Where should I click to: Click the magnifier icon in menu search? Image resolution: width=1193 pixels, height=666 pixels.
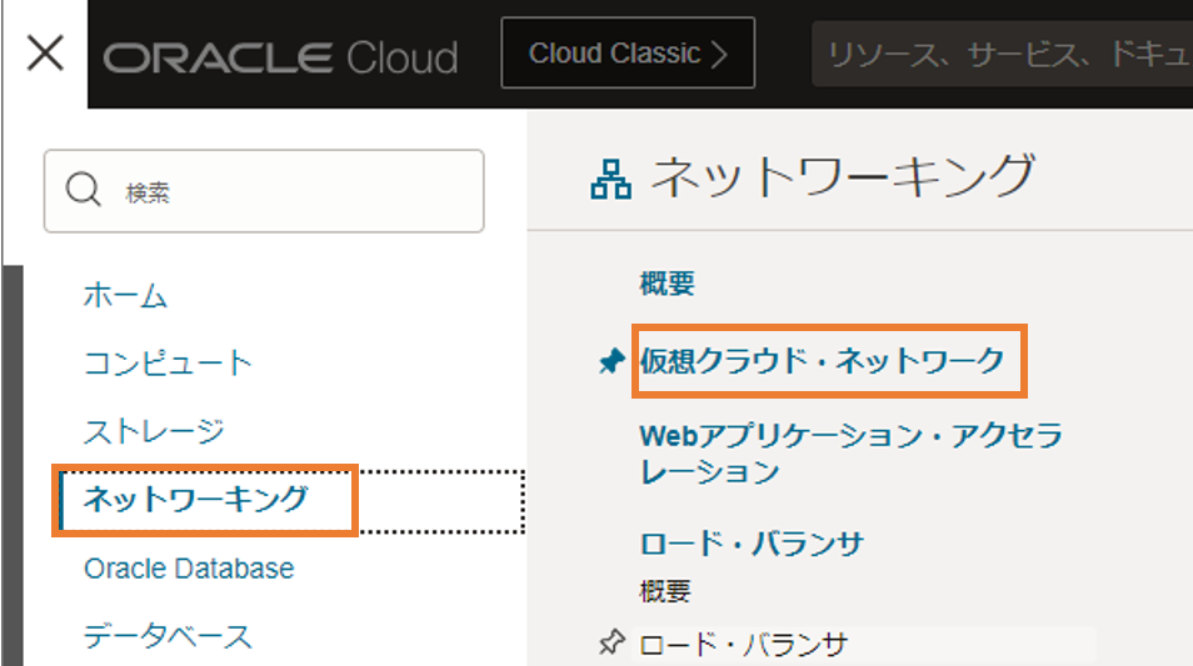(82, 190)
